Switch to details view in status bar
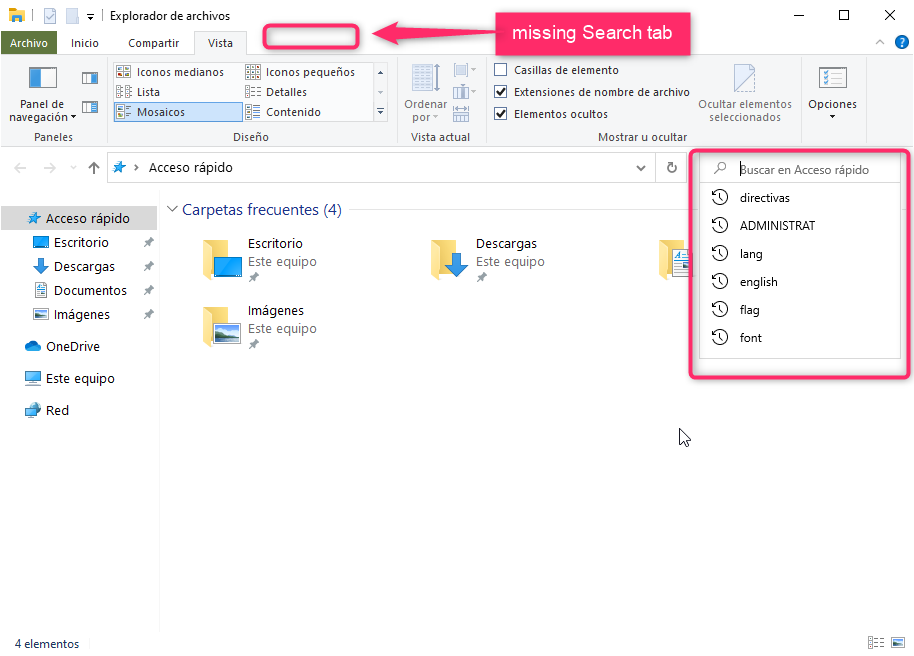The height and width of the screenshot is (656, 914). pyautogui.click(x=876, y=643)
